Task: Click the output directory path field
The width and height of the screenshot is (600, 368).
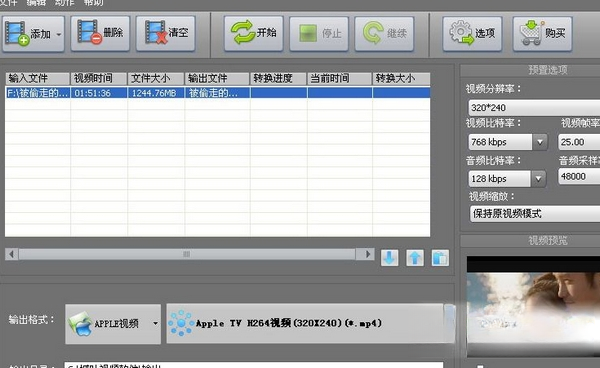Action: (254, 365)
